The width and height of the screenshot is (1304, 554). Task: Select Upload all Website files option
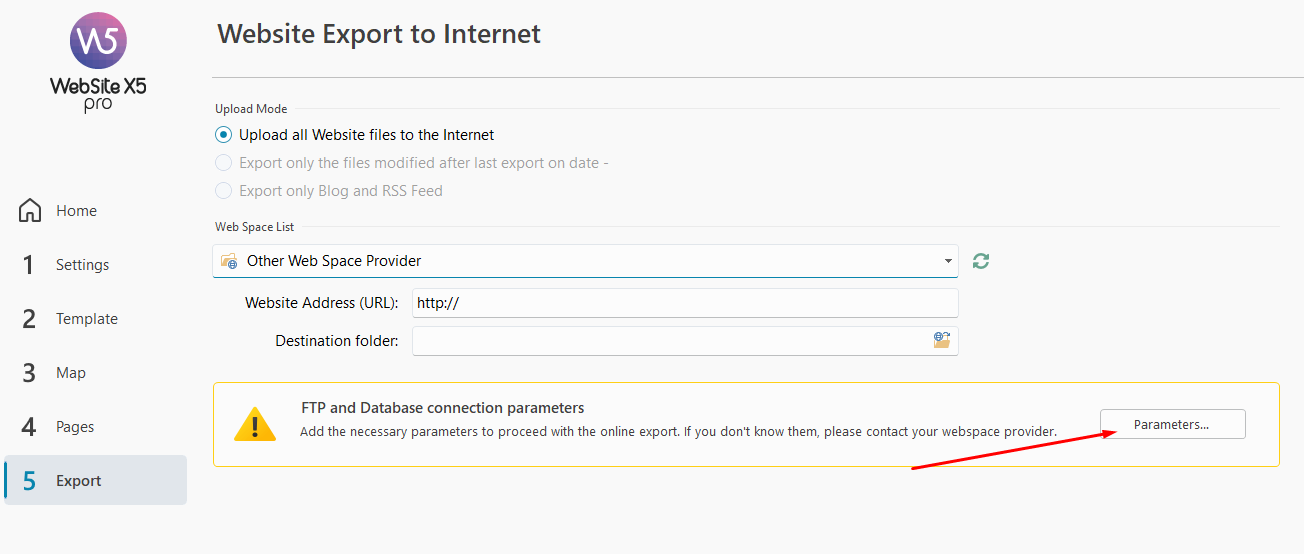(x=224, y=135)
